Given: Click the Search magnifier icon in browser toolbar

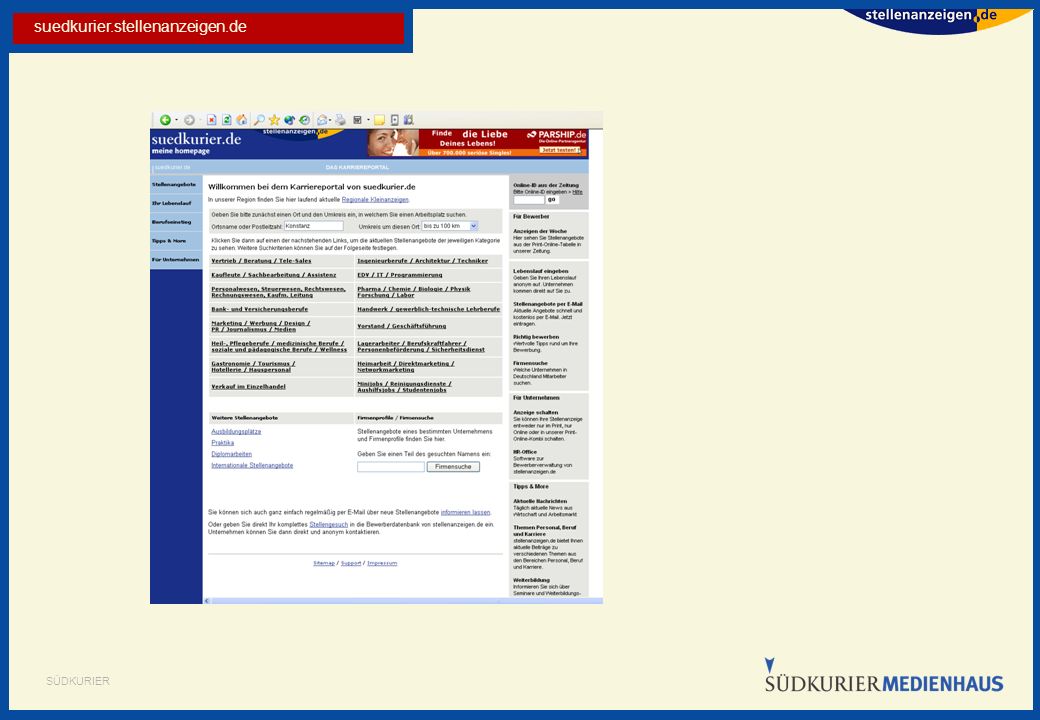Looking at the screenshot, I should click(x=259, y=120).
